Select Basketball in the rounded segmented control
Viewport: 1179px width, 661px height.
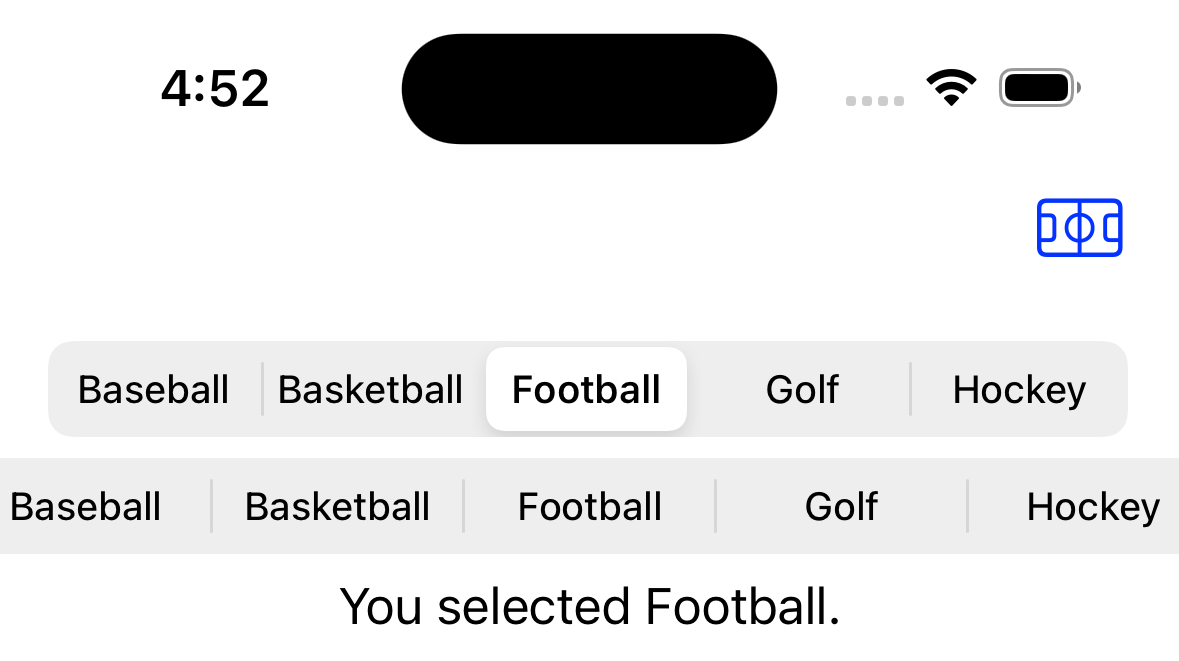point(371,389)
